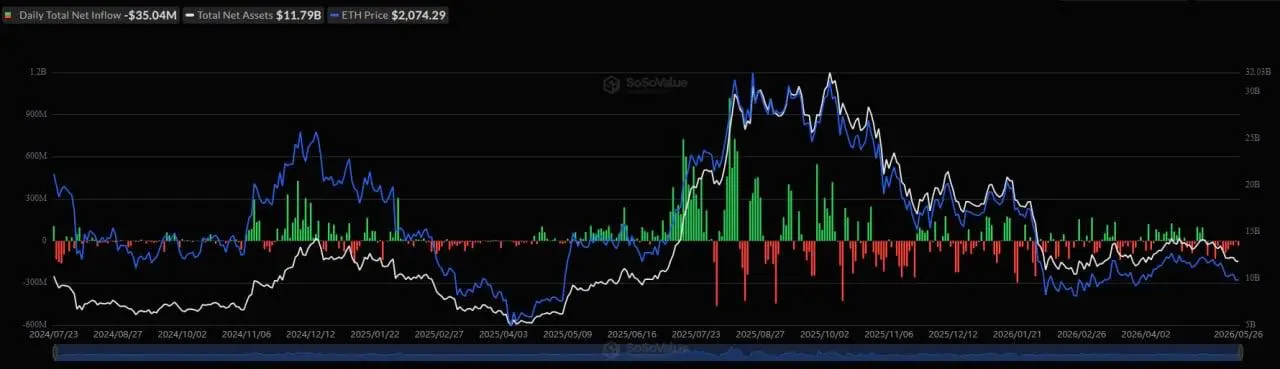Click the -600M left axis label
This screenshot has height=369, width=1280.
(x=35, y=324)
